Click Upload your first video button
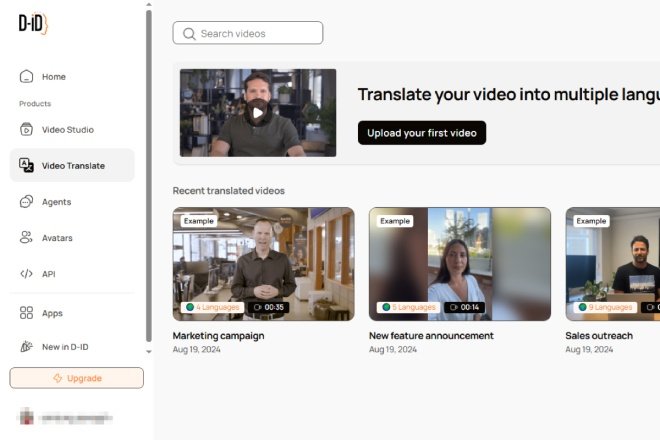The width and height of the screenshot is (660, 440). tap(422, 133)
